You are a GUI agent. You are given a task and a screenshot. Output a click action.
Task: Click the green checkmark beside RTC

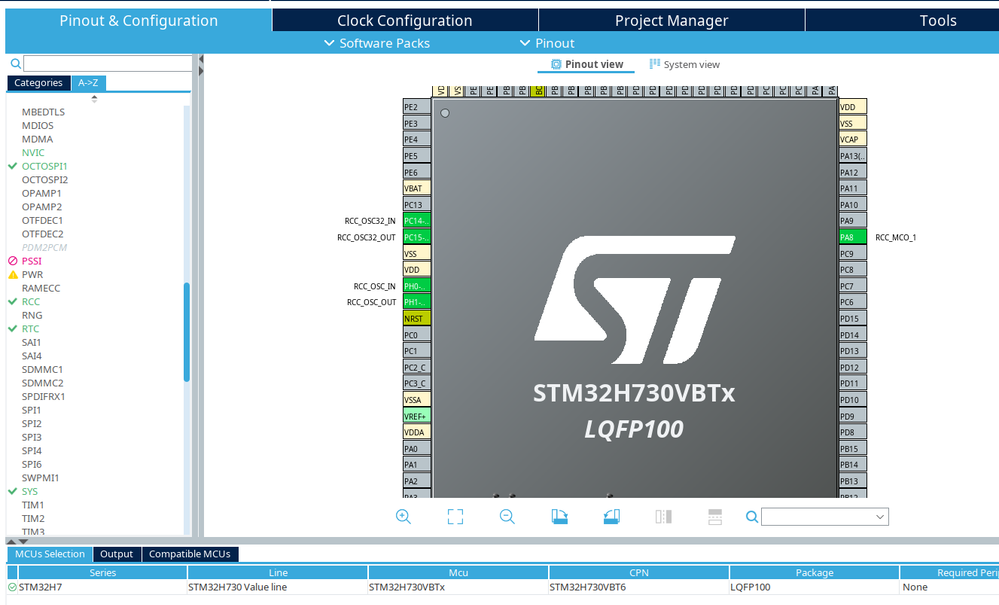(x=12, y=329)
